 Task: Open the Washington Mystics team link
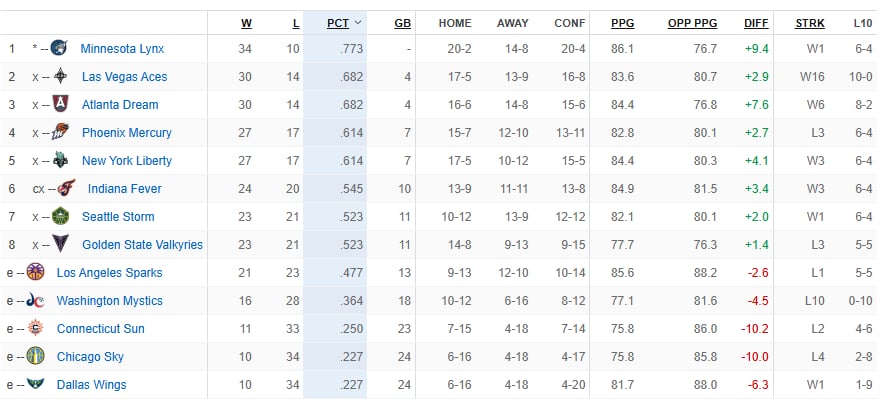click(x=109, y=301)
